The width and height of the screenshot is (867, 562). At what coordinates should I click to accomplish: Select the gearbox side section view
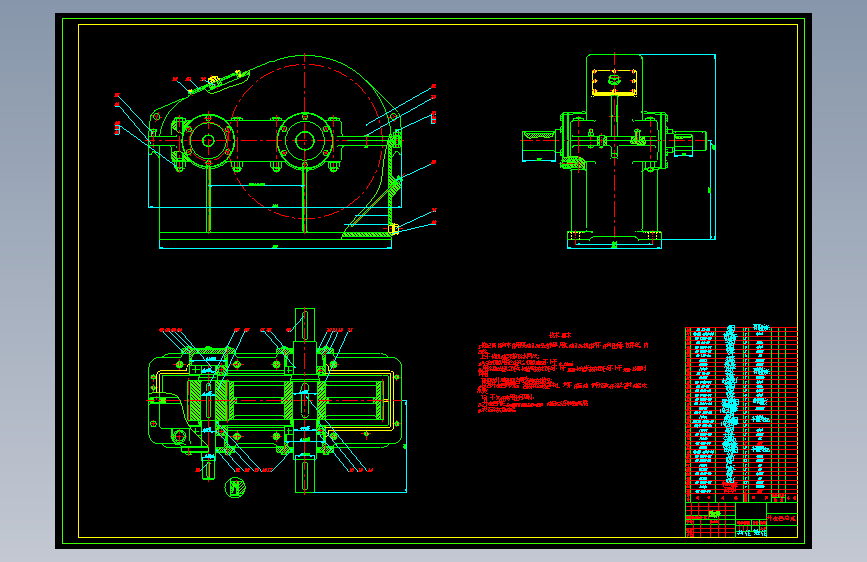pos(619,151)
